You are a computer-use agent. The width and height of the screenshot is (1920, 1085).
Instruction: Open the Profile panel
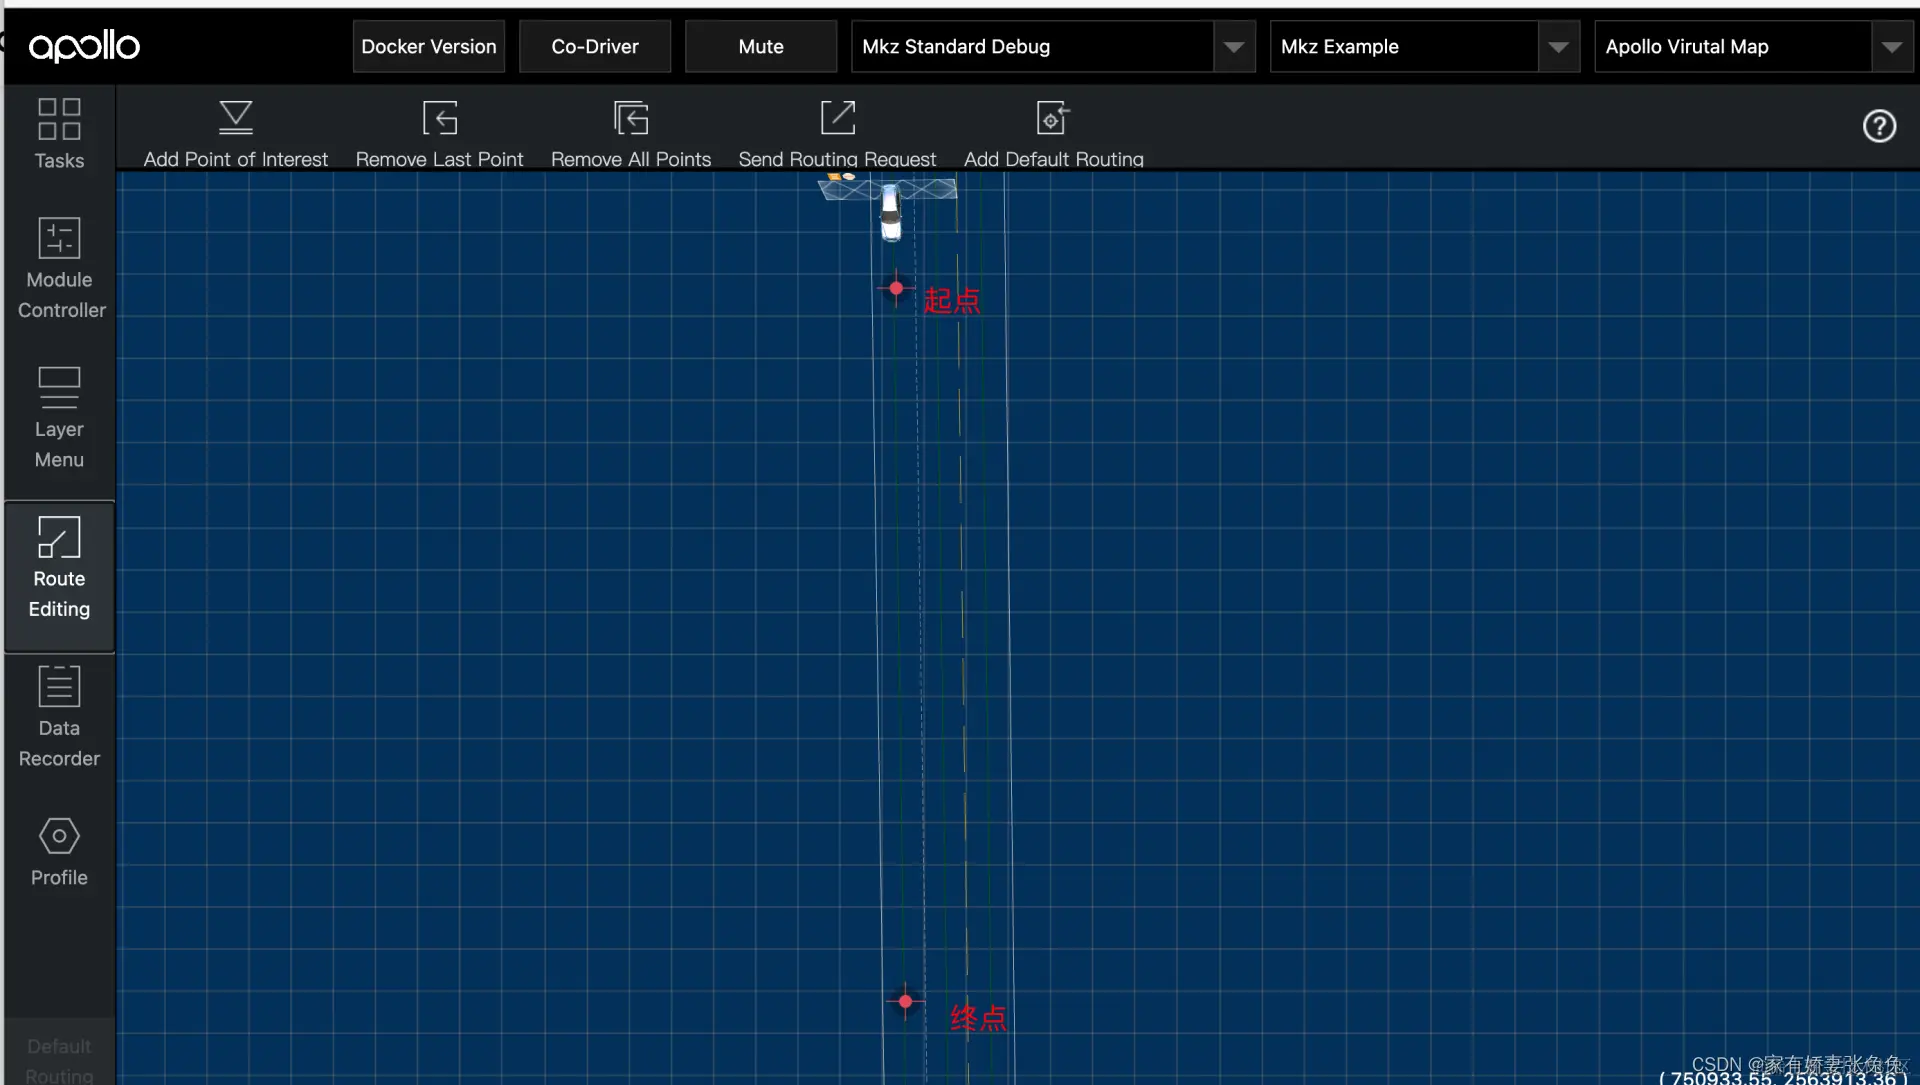point(59,850)
